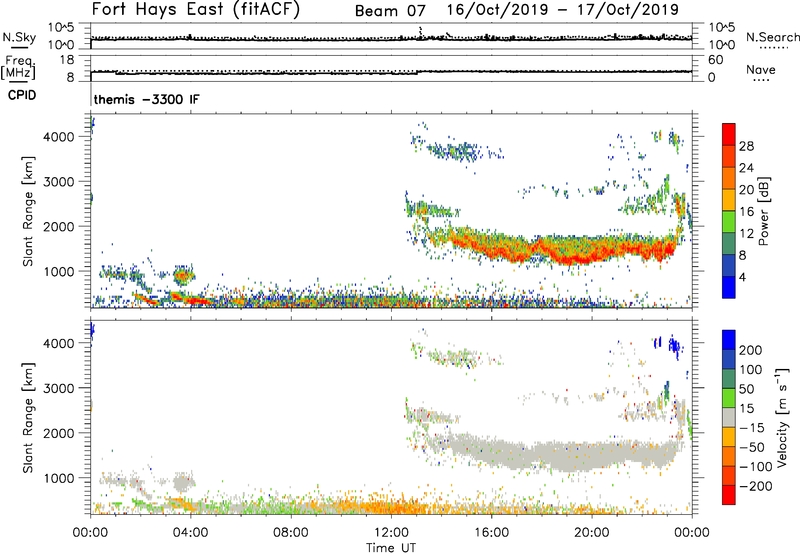
Task: Click the '12:00' time axis tick label
Action: (x=391, y=533)
